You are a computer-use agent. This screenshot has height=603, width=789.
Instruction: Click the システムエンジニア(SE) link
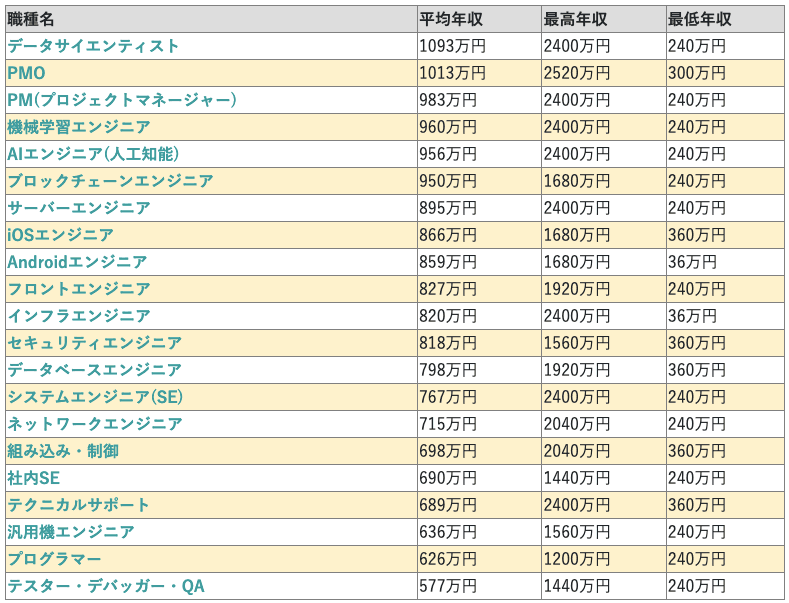pos(95,397)
